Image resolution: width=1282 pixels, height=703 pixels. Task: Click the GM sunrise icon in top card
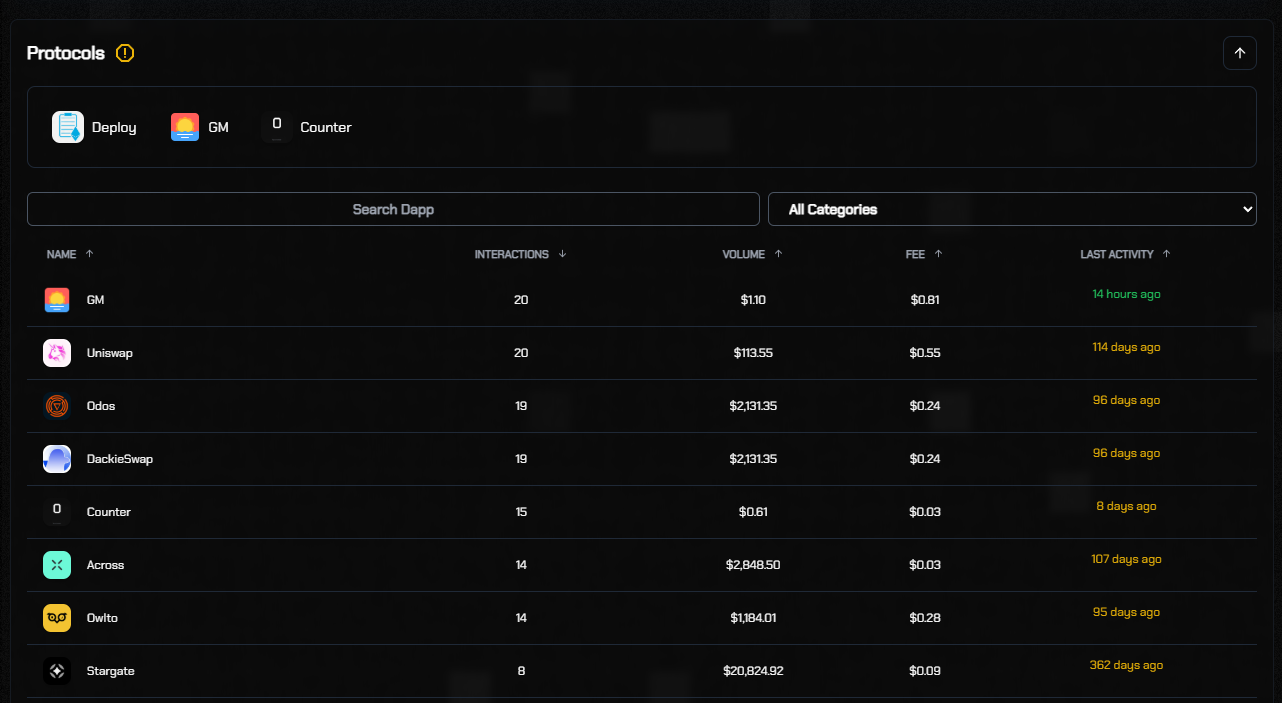click(x=185, y=127)
